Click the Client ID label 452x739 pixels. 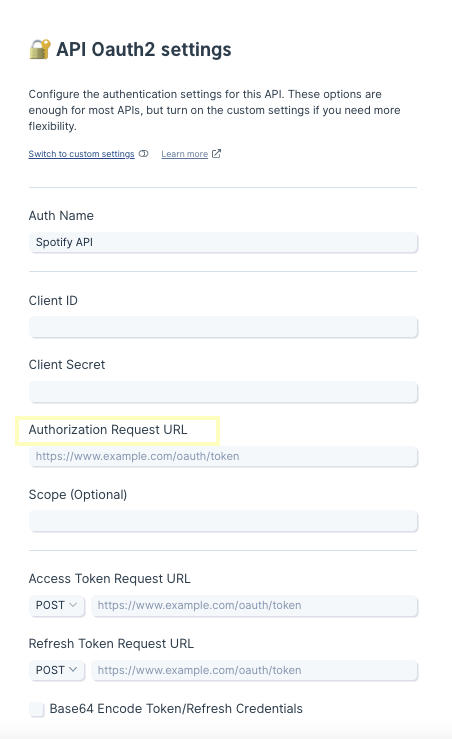[x=53, y=301]
